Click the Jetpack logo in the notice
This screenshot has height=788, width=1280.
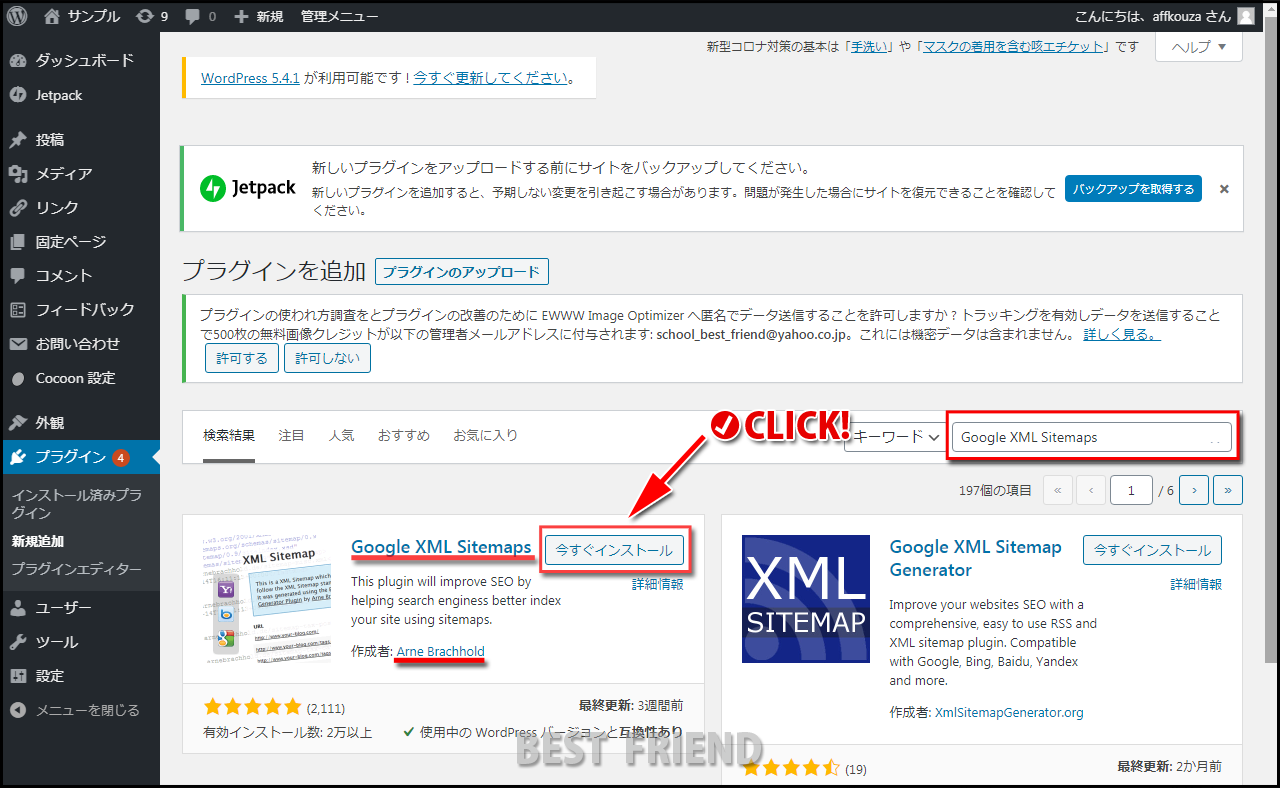click(x=248, y=188)
